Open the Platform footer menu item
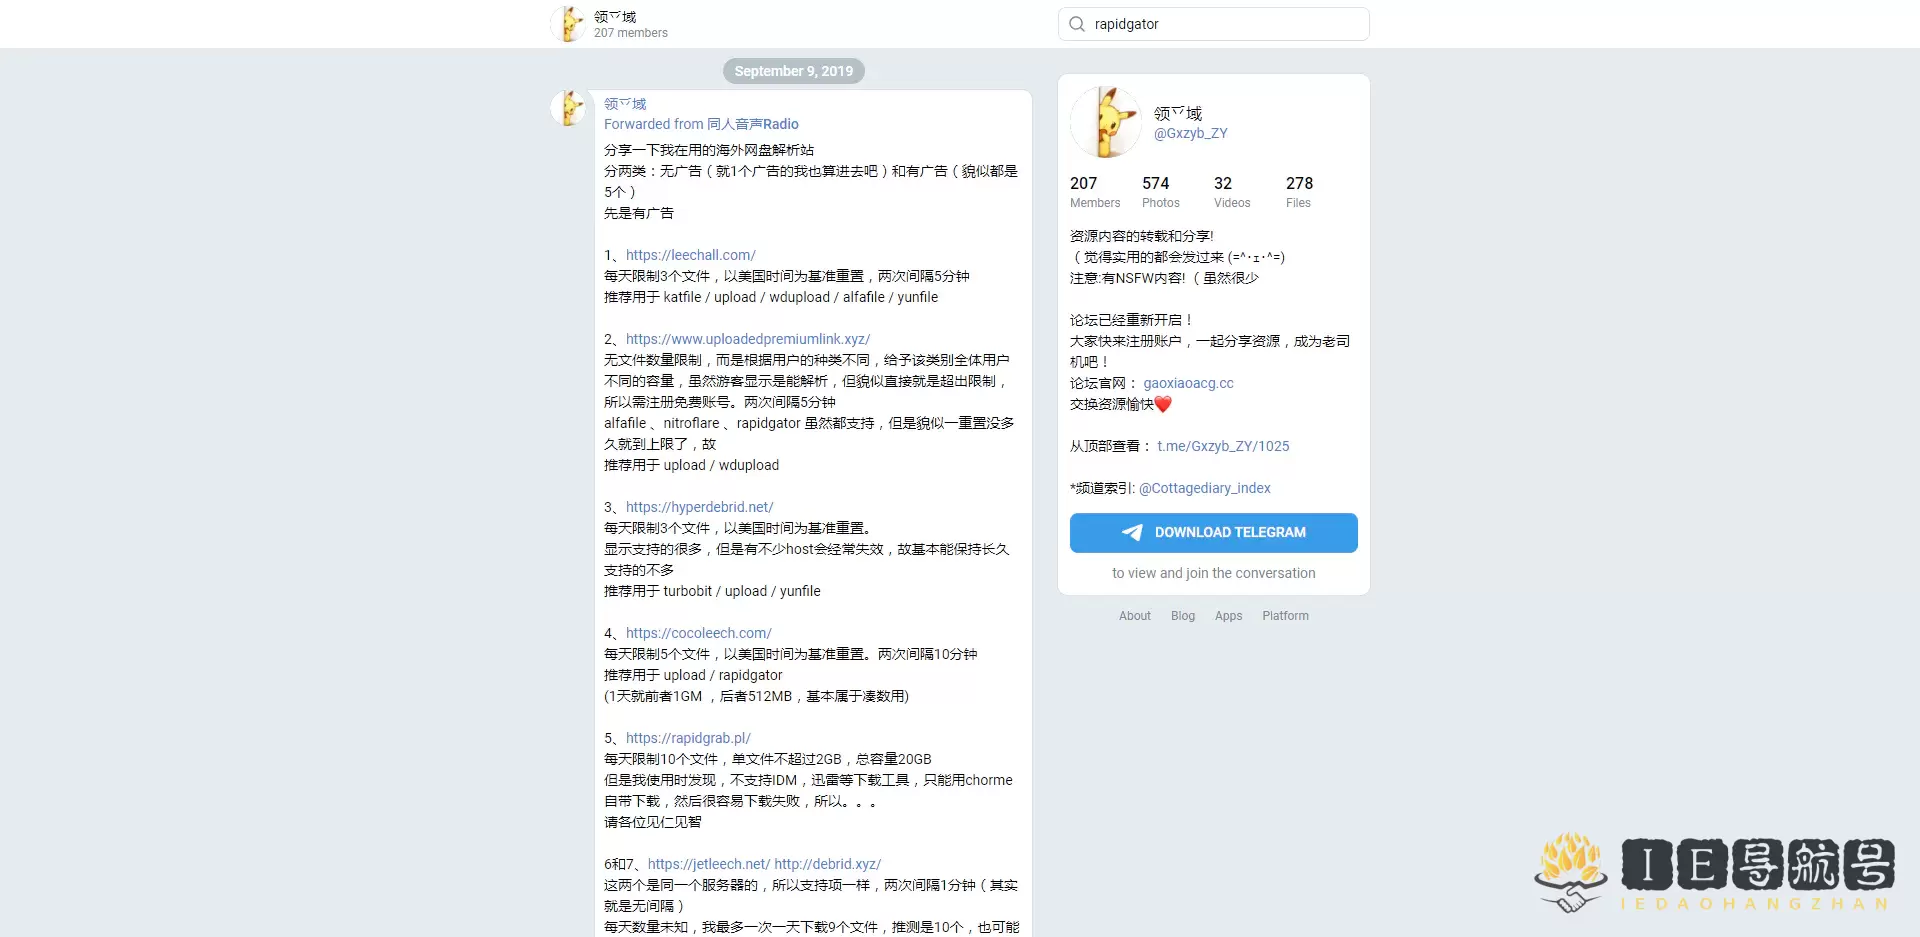 [x=1285, y=615]
